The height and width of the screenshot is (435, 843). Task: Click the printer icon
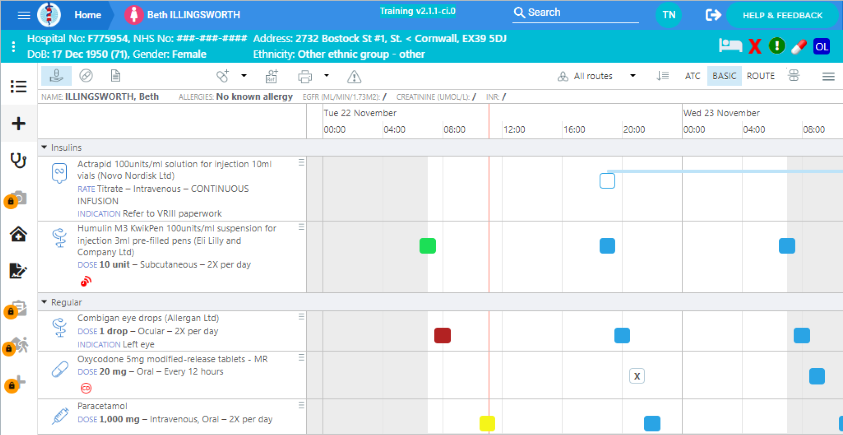point(305,76)
